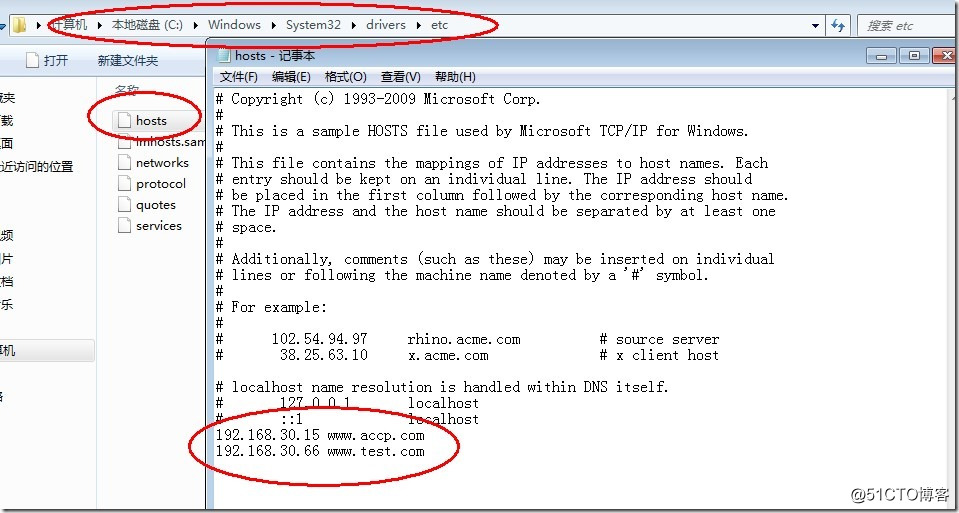Expand the arrow after drivers in path
Viewport: 959px width, 513px height.
click(418, 26)
